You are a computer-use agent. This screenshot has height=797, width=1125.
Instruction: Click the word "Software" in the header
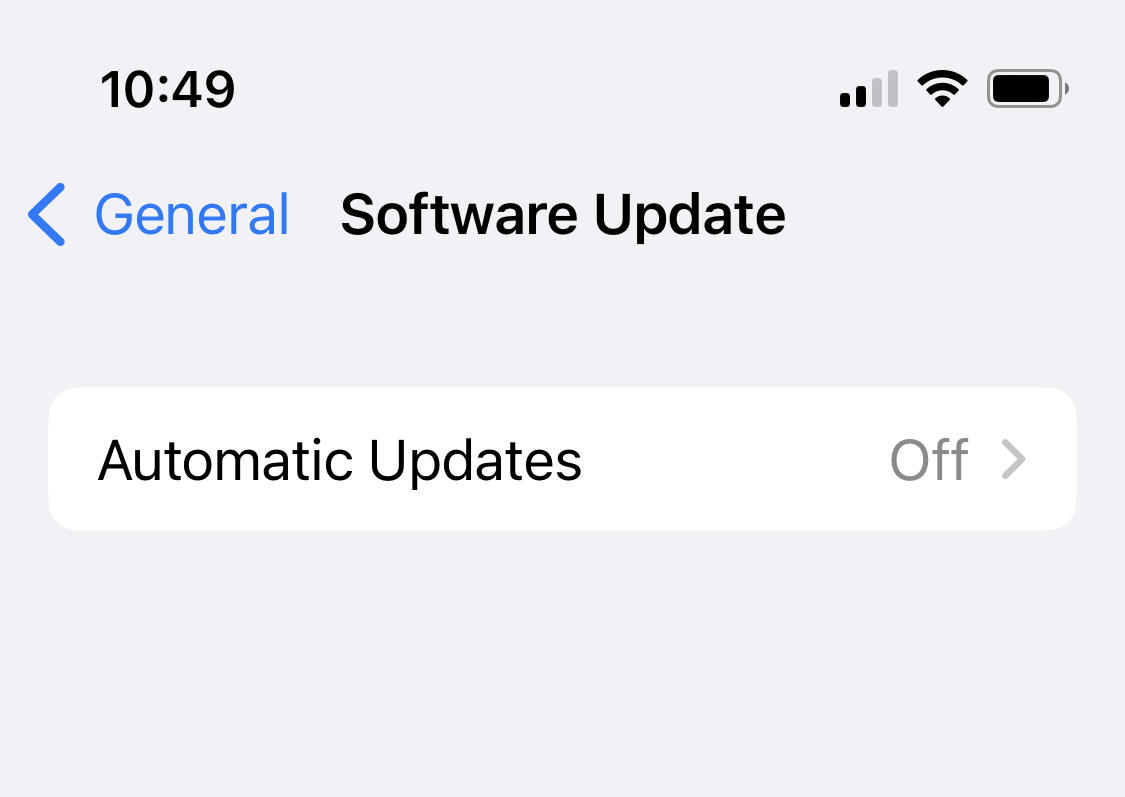459,214
